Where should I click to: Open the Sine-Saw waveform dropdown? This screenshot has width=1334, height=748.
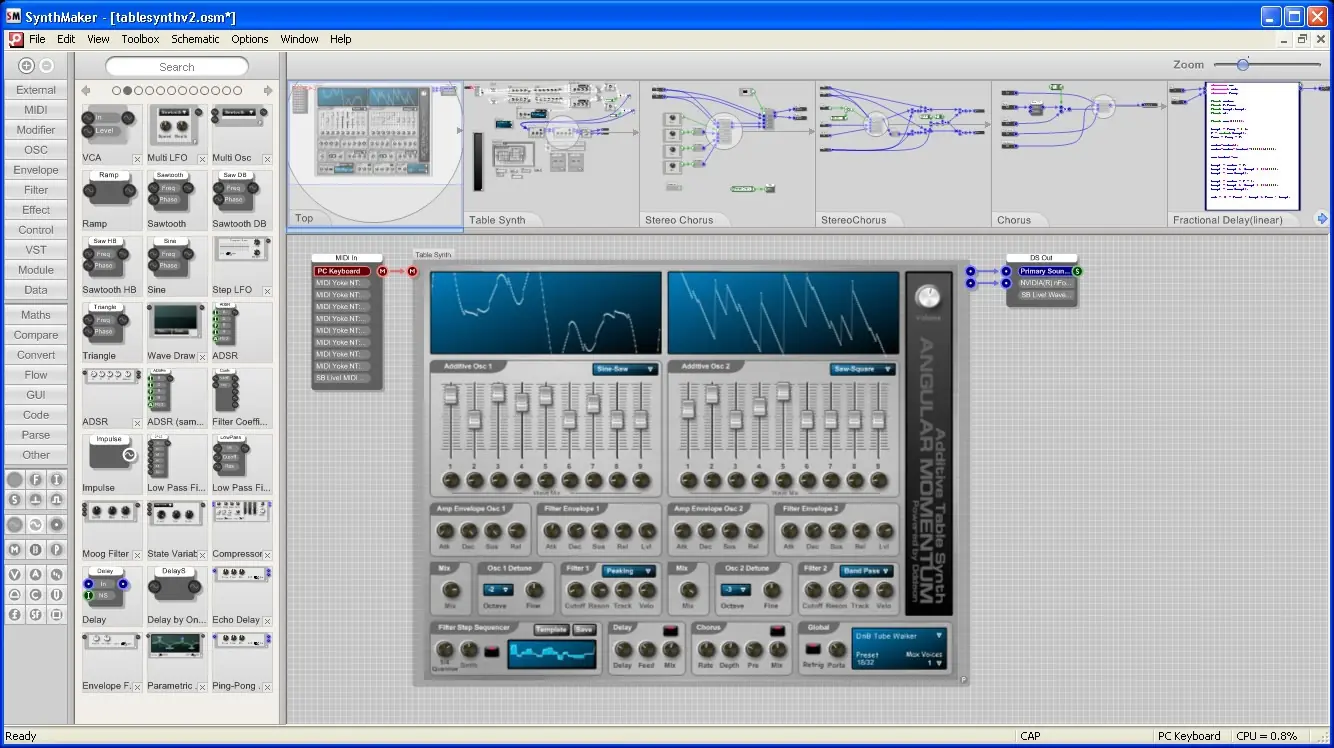tap(625, 369)
